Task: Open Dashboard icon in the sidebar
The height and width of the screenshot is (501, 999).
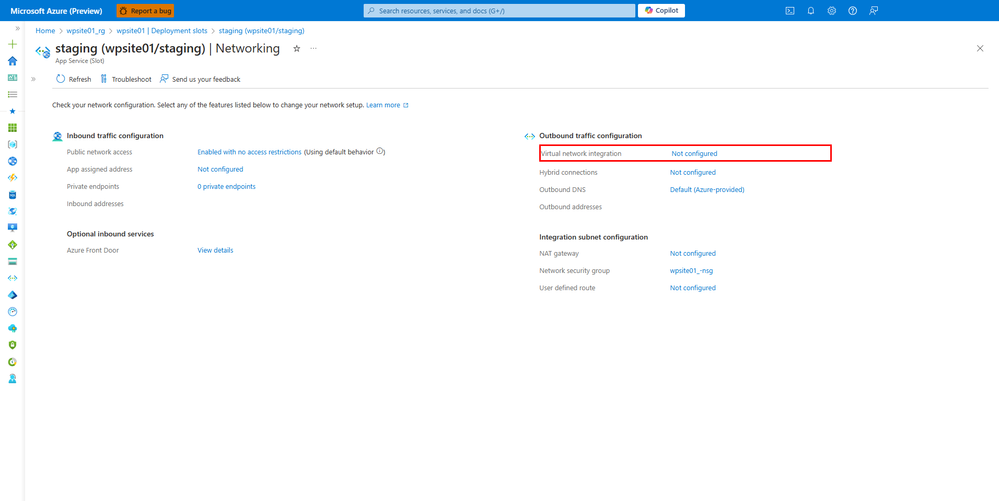Action: point(12,78)
